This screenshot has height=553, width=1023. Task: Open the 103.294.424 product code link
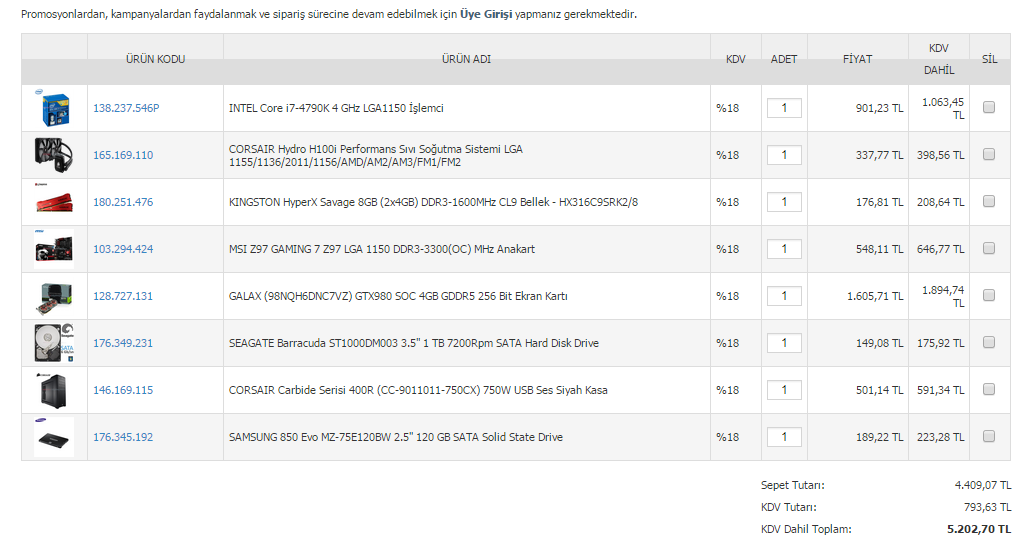tap(123, 249)
